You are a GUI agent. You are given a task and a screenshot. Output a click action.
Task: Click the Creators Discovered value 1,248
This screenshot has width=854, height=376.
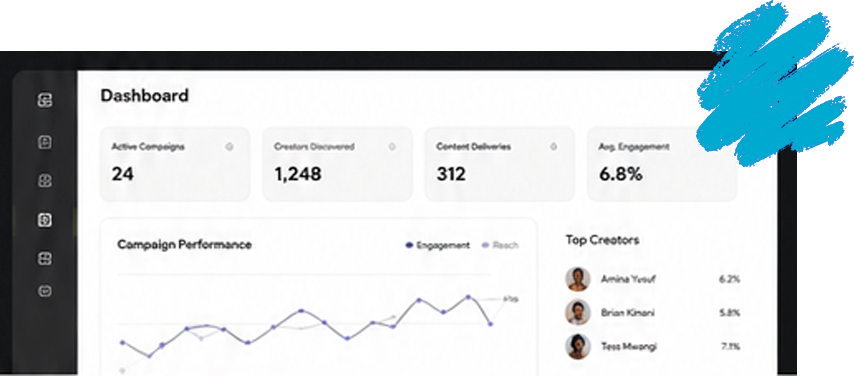[x=297, y=174]
